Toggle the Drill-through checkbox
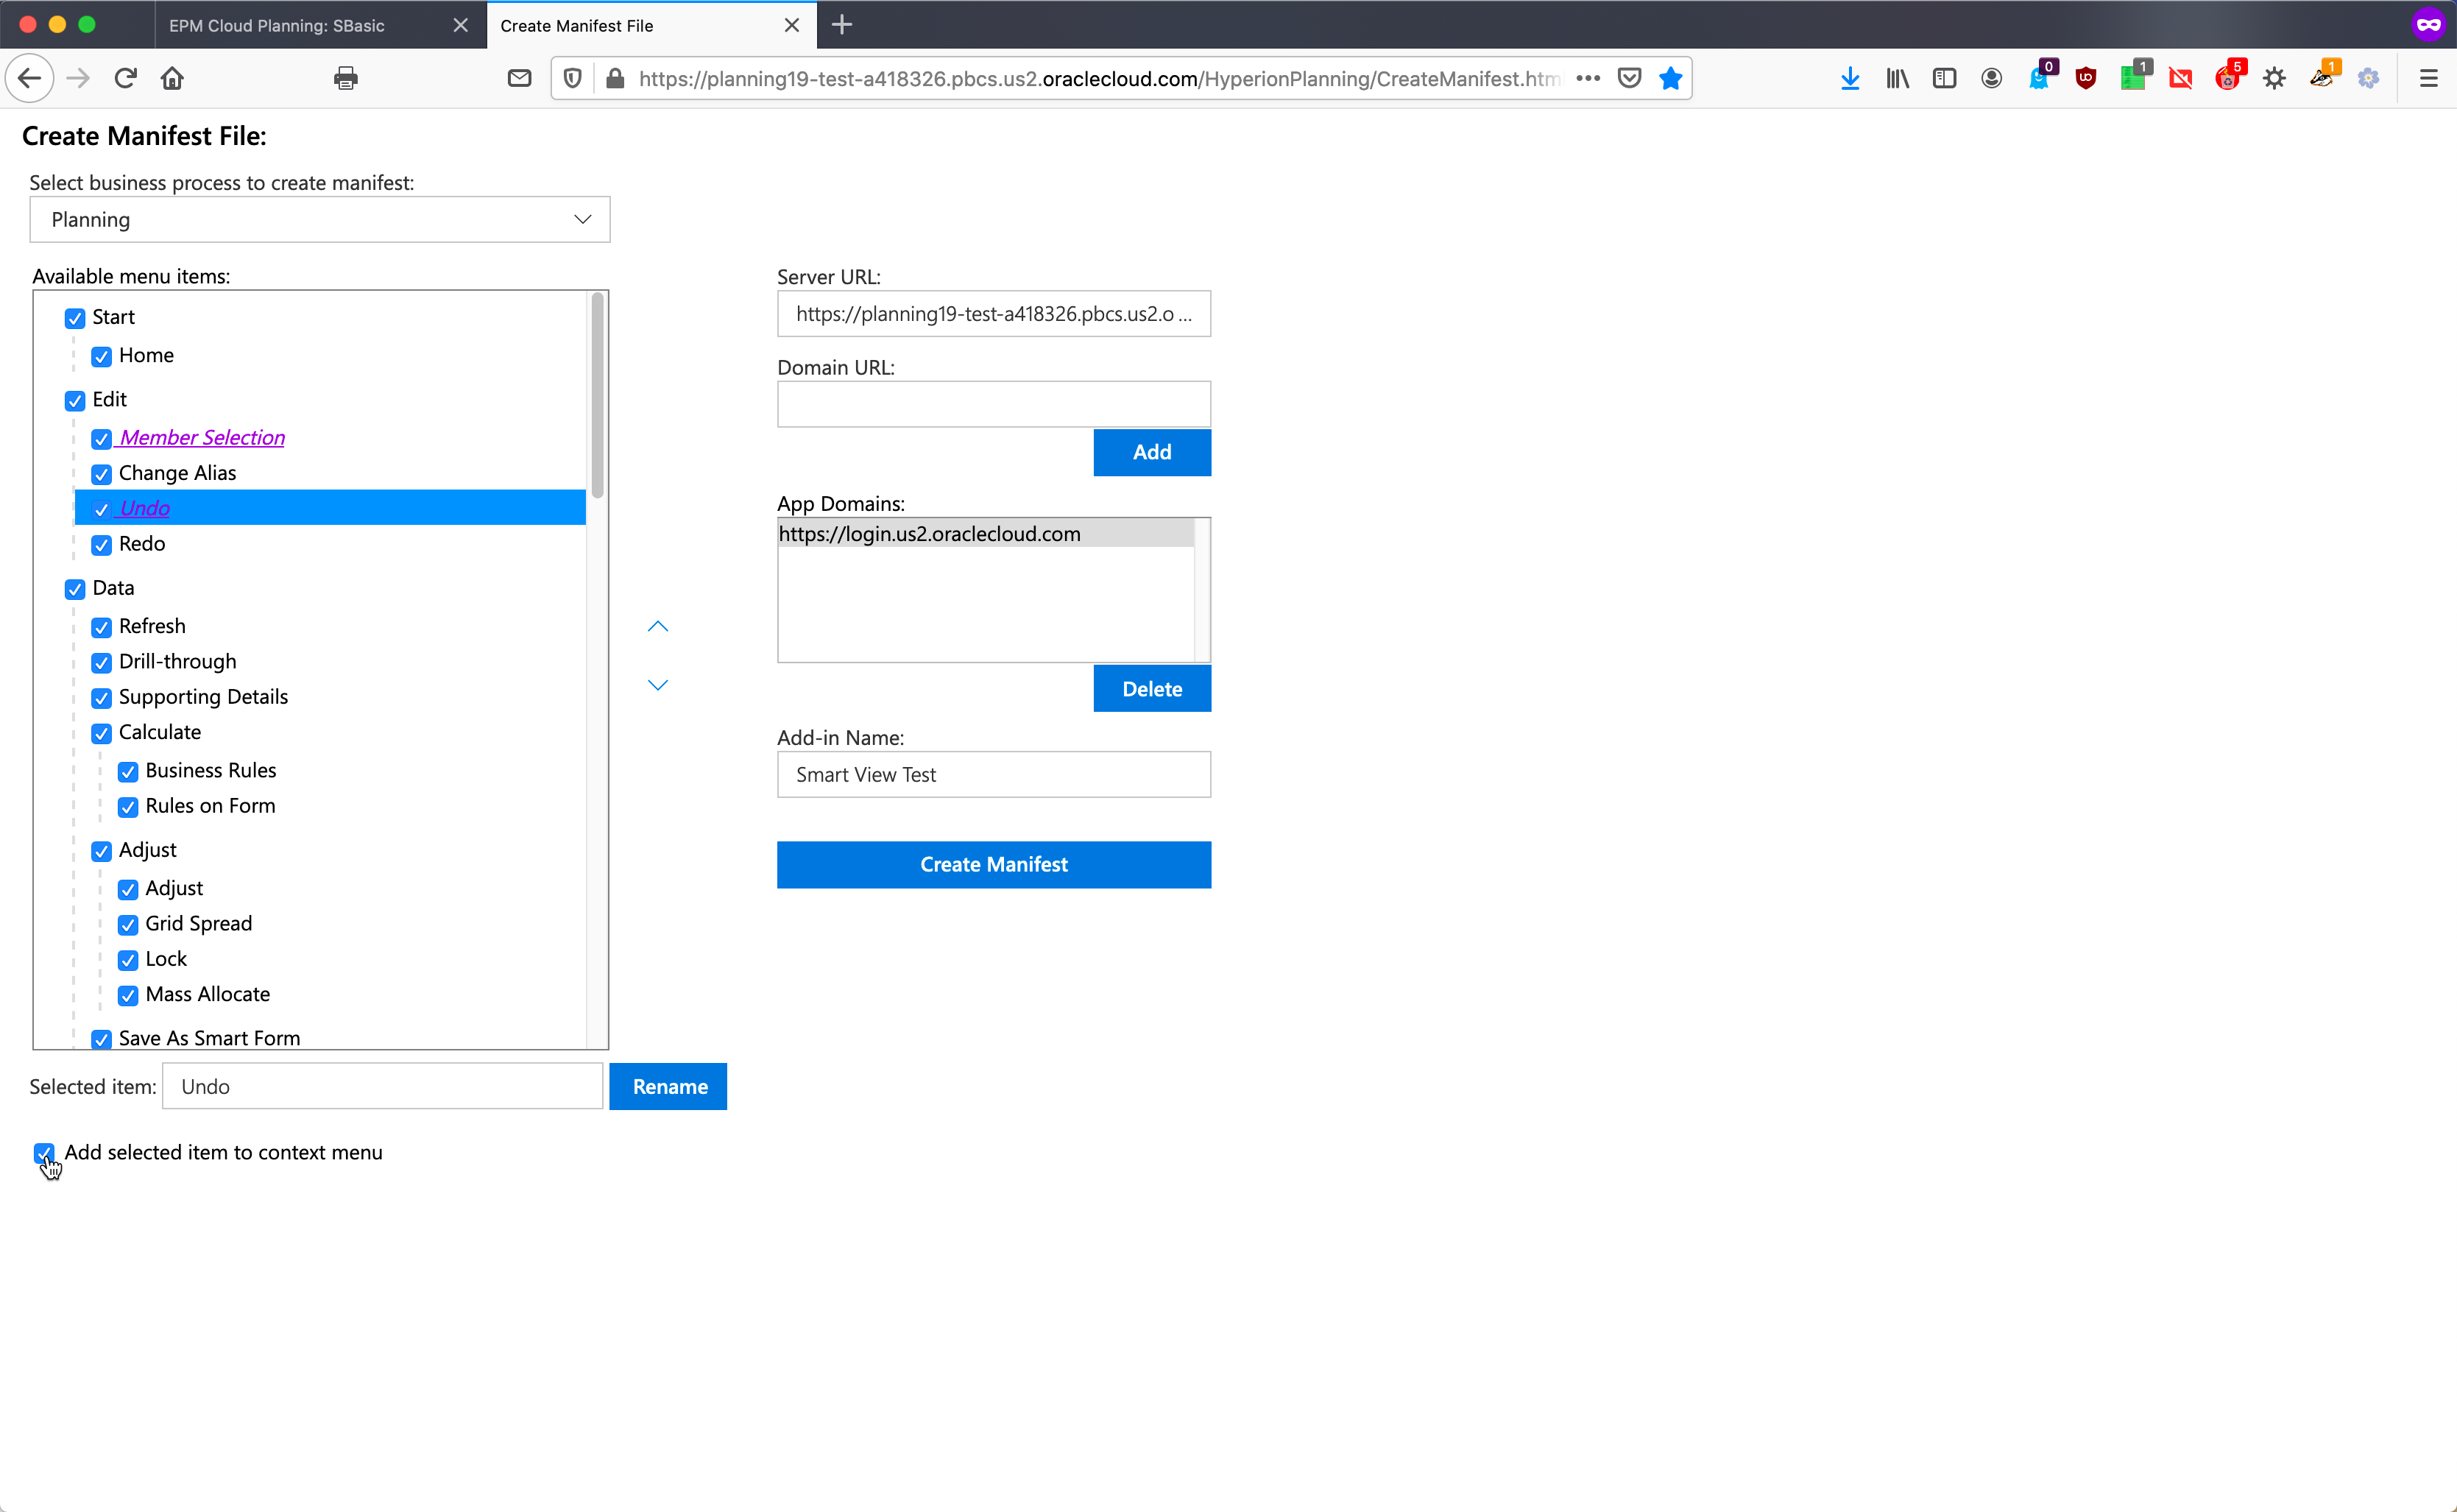Screen dimensions: 2457x1512 pyautogui.click(x=101, y=663)
